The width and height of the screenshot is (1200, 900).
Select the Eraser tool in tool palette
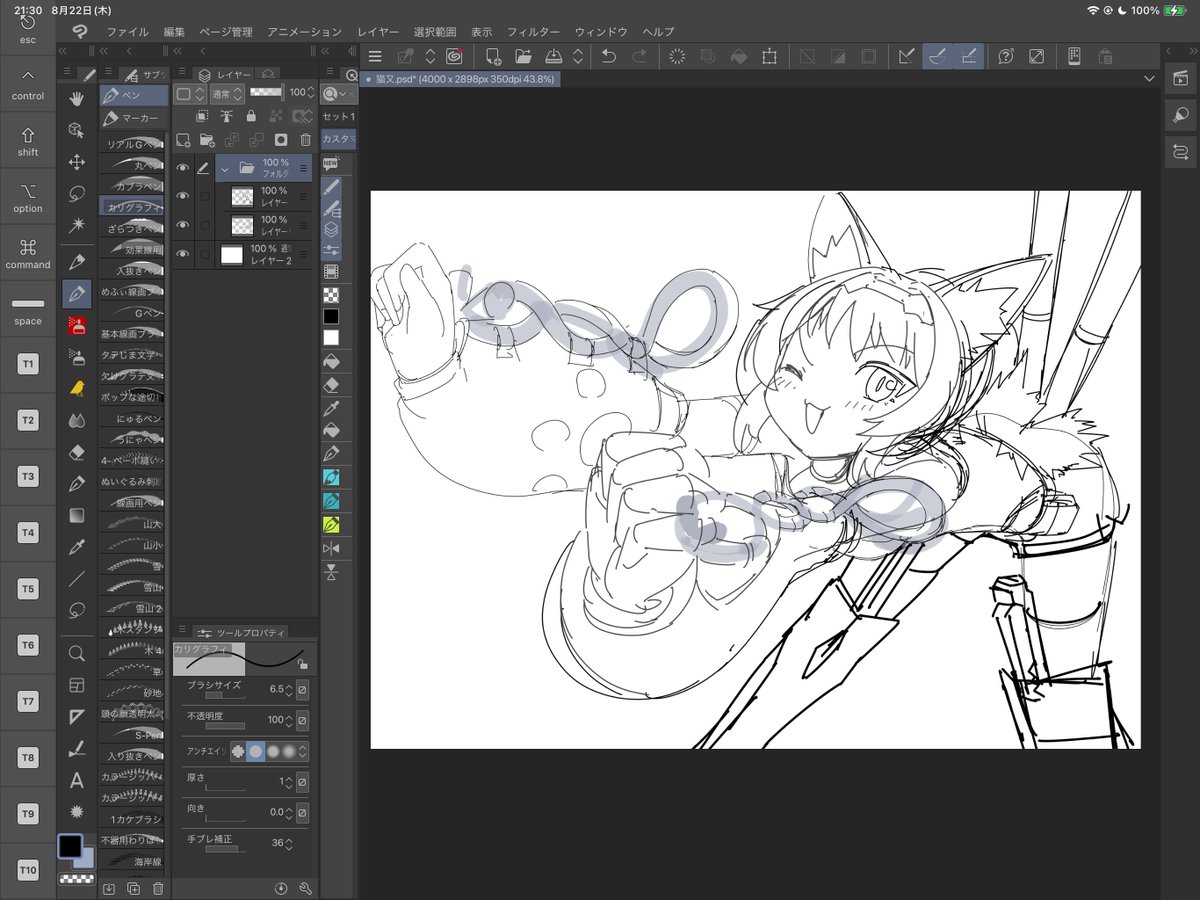(77, 452)
